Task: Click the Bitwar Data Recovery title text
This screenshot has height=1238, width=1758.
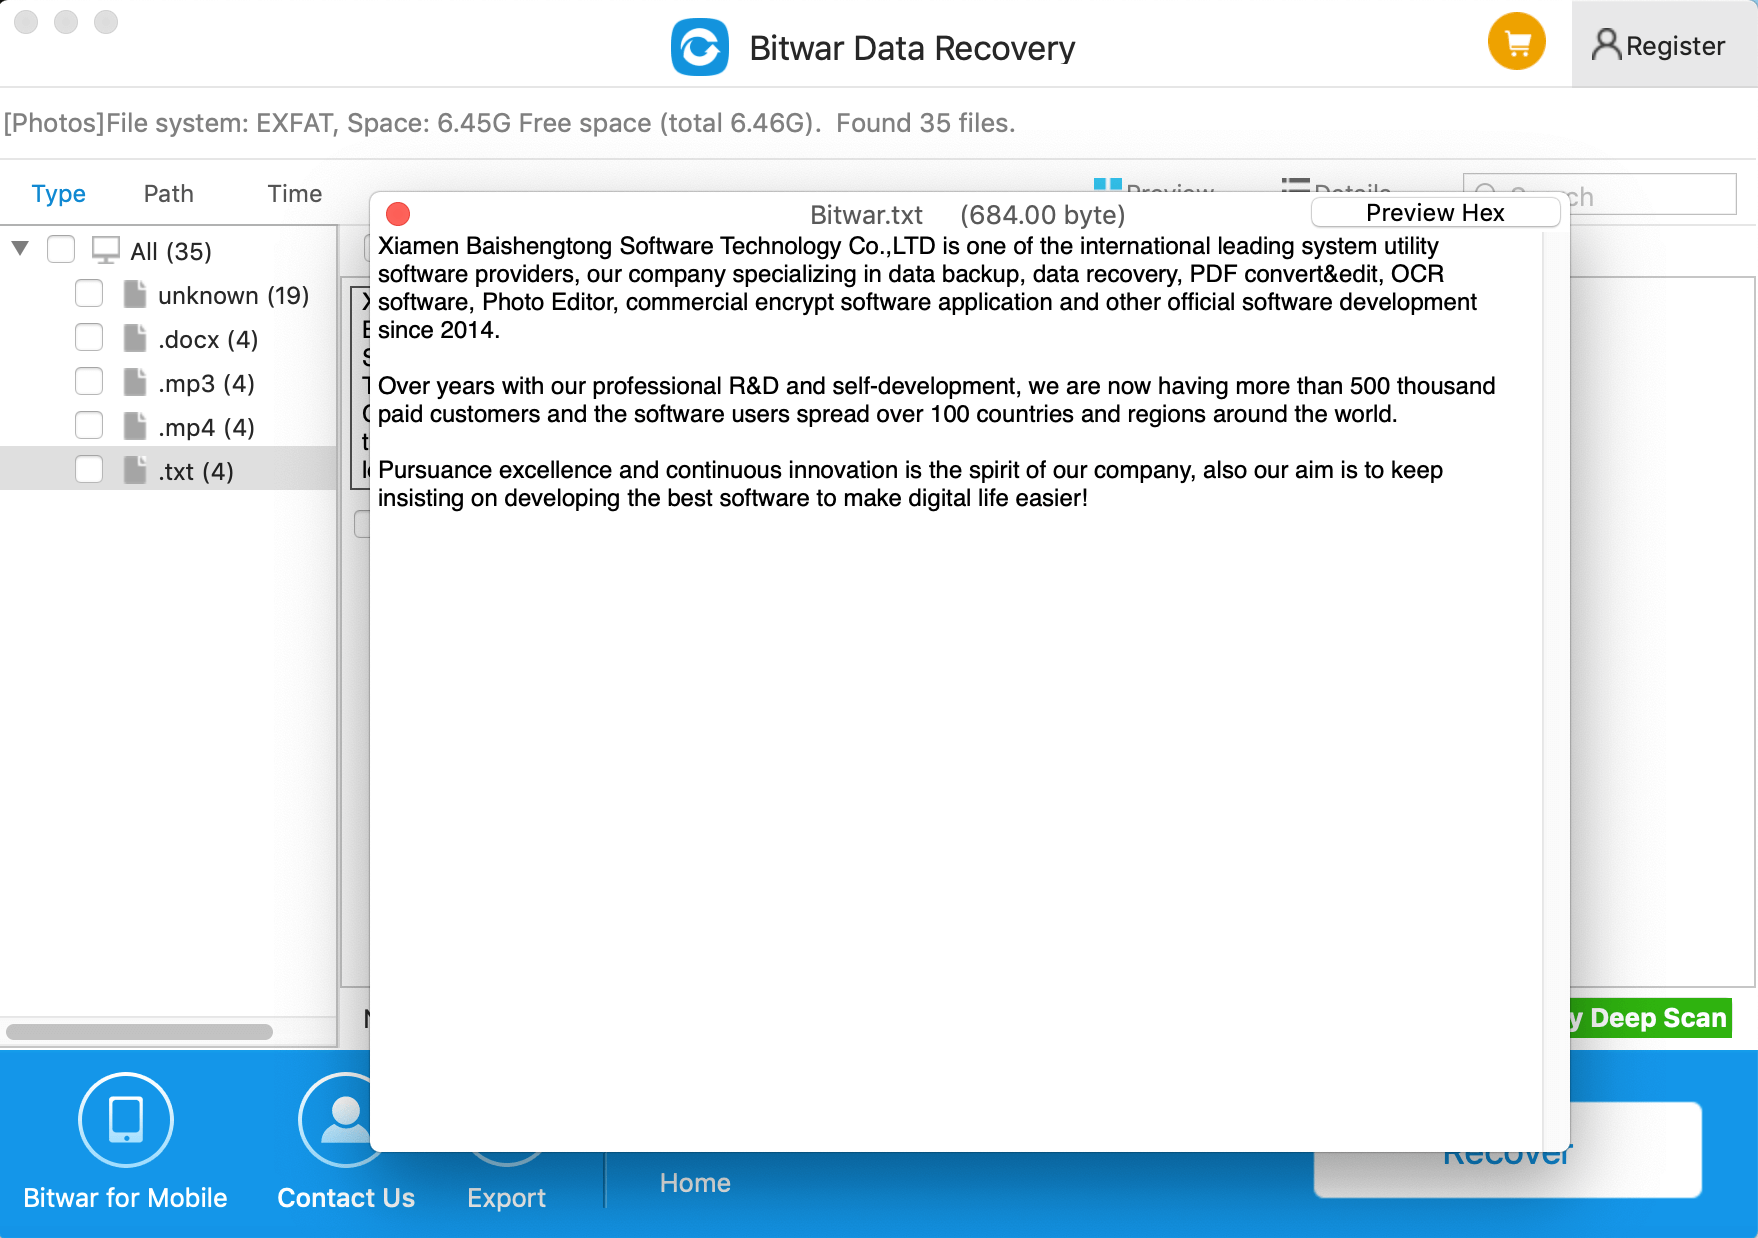Action: (912, 48)
